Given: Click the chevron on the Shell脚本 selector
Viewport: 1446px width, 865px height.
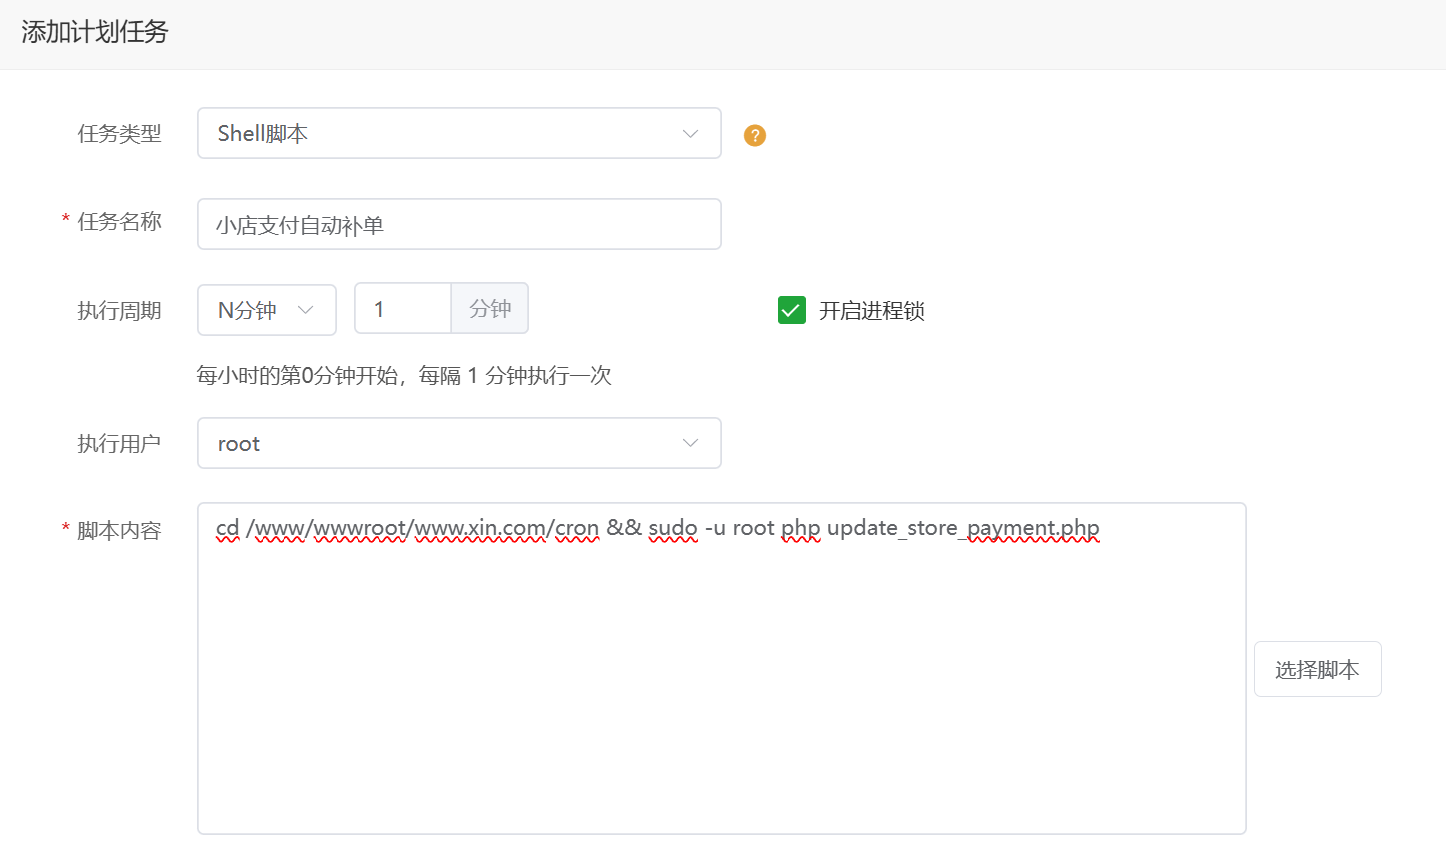Looking at the screenshot, I should point(689,133).
